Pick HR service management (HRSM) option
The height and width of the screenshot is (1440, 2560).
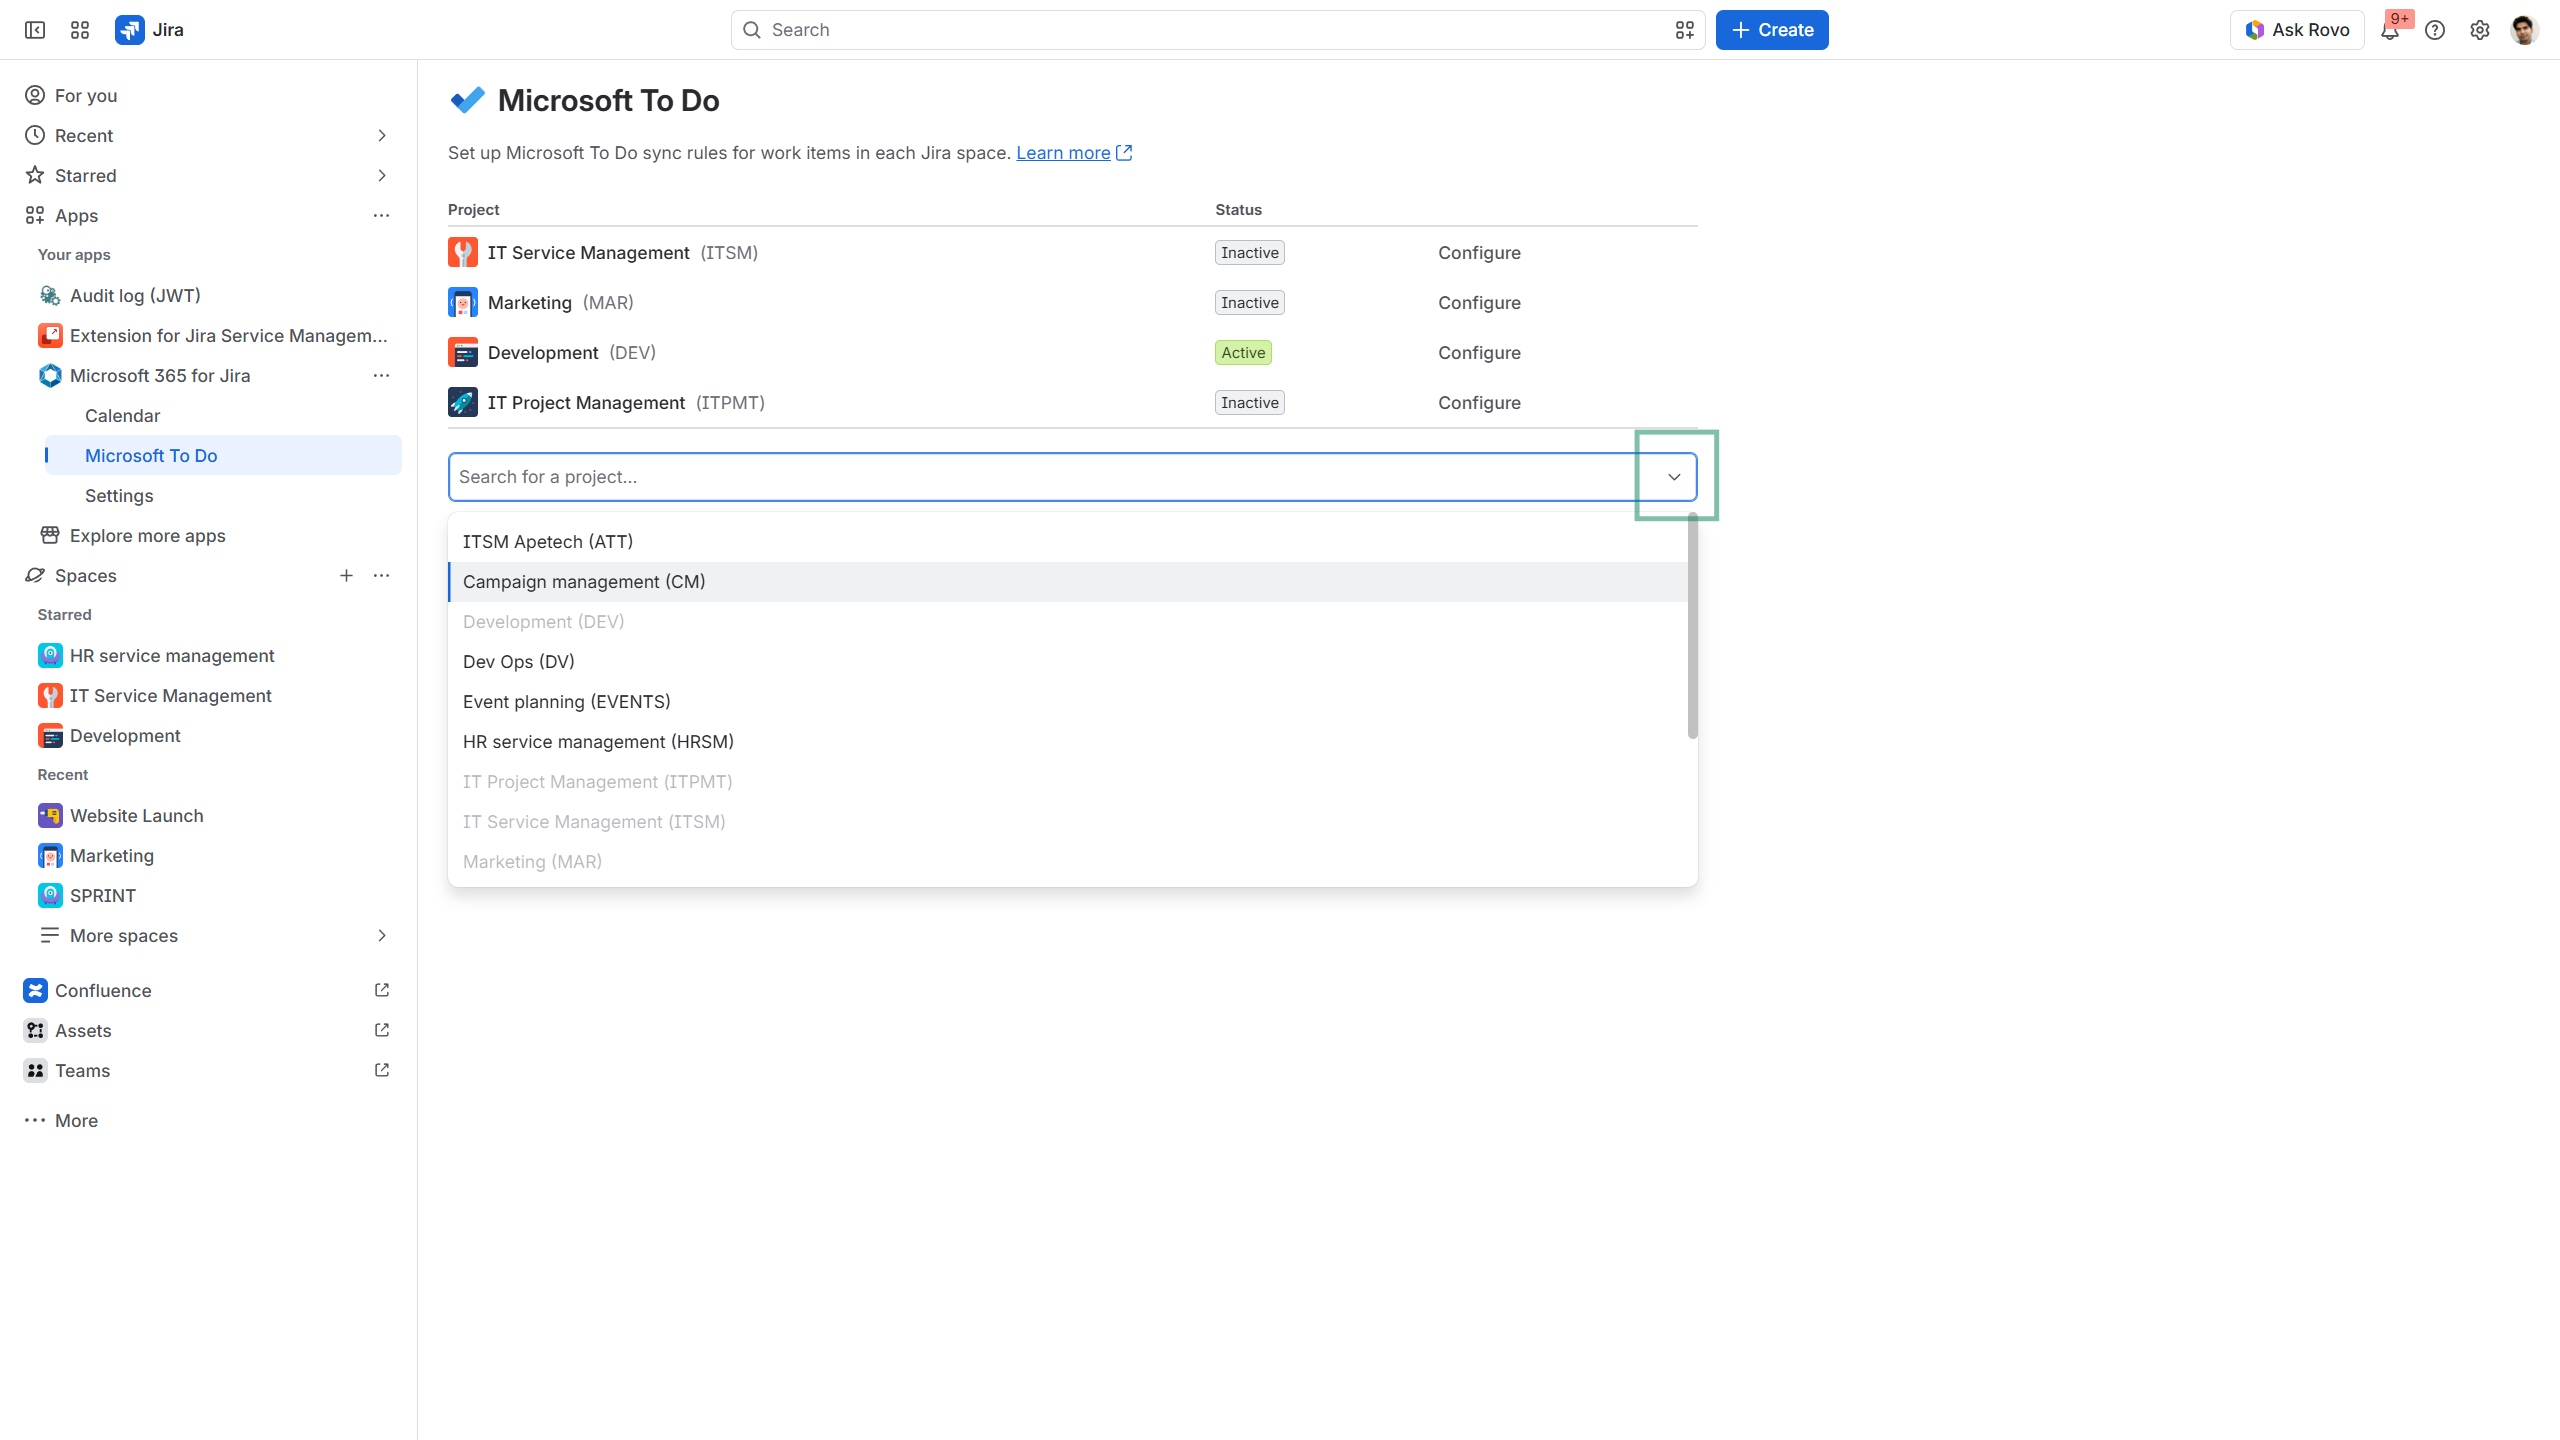1068,742
